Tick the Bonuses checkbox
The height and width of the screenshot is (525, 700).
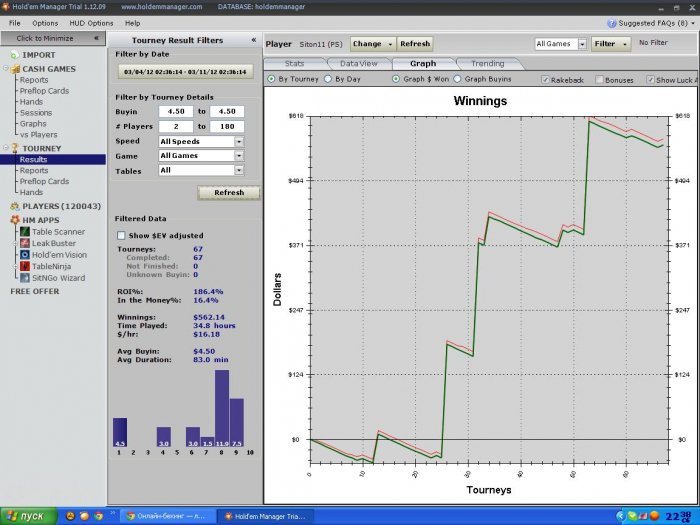pyautogui.click(x=599, y=78)
